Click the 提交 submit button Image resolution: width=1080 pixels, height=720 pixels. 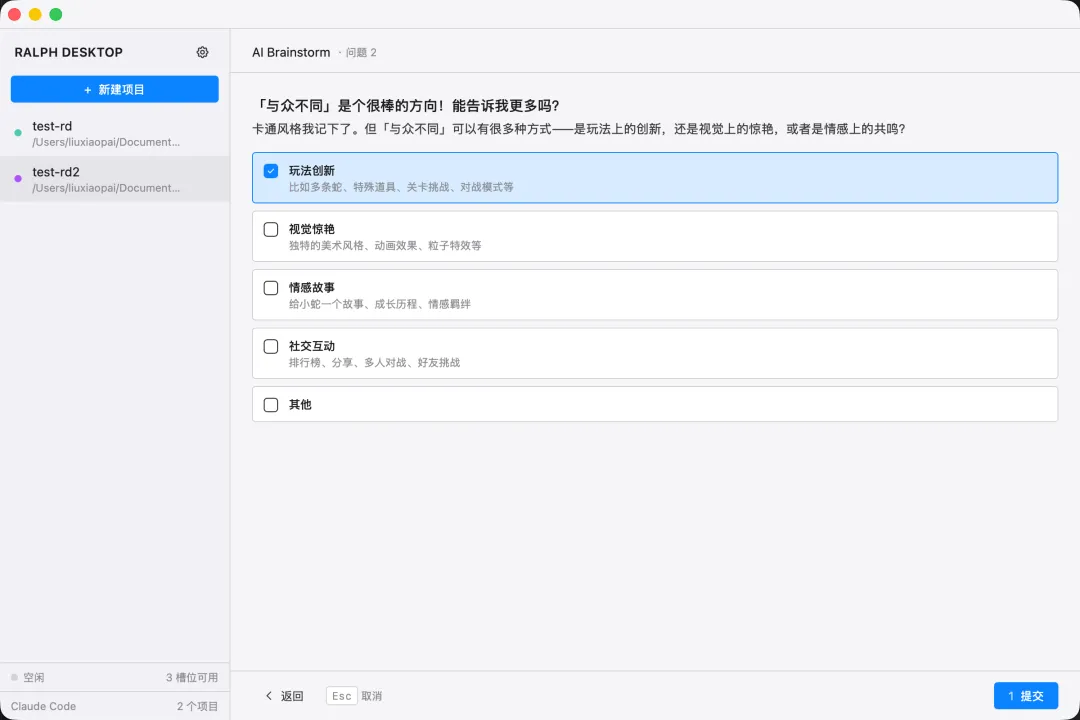point(1025,696)
